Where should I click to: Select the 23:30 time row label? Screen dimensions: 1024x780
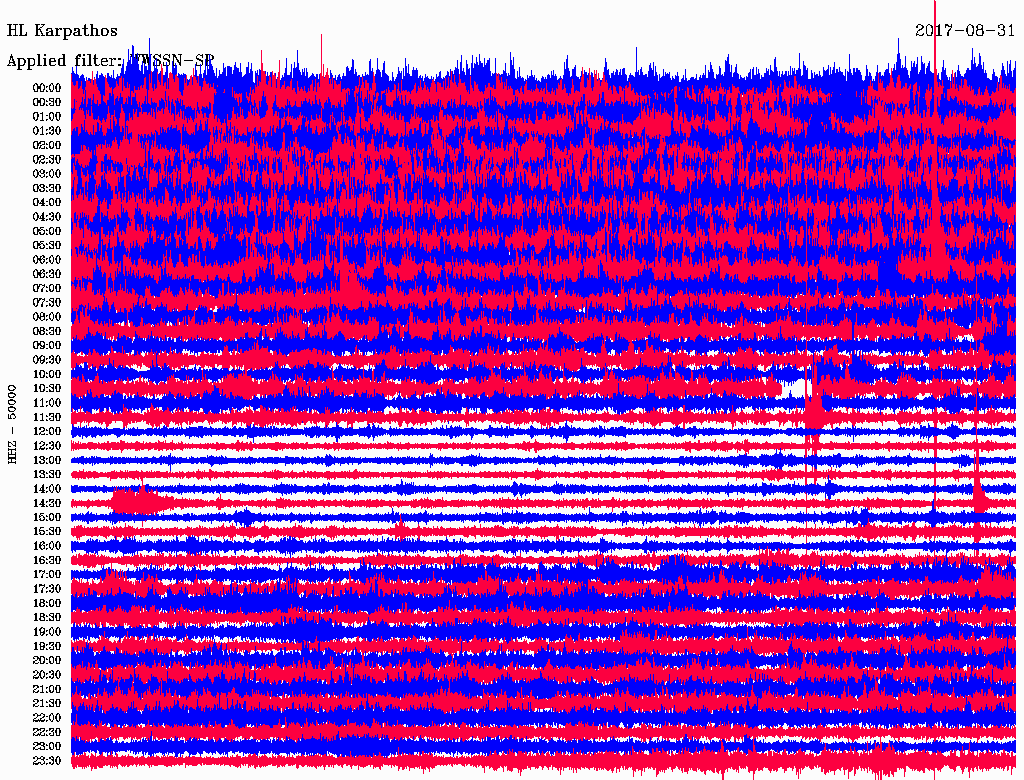47,761
